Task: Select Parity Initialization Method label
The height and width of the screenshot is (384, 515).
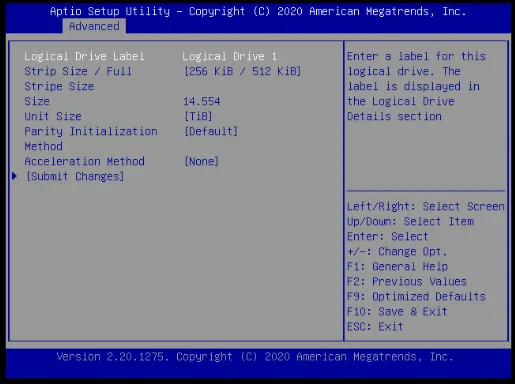Action: pos(91,139)
